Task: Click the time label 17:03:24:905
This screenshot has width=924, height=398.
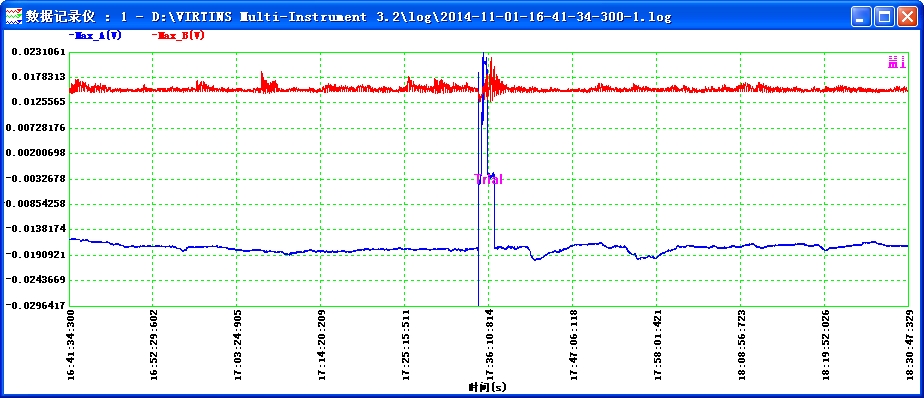Action: tap(238, 345)
